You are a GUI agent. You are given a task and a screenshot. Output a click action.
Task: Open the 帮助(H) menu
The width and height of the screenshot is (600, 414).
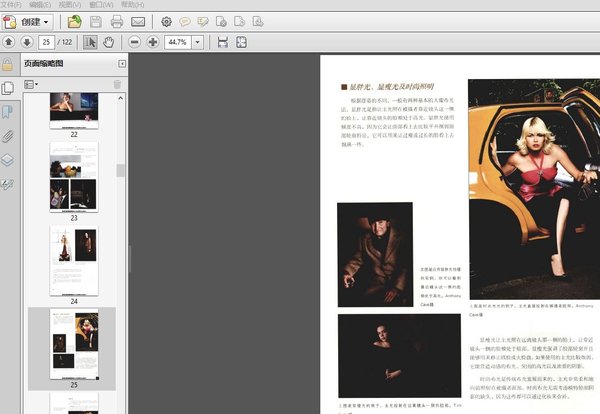[x=130, y=4]
